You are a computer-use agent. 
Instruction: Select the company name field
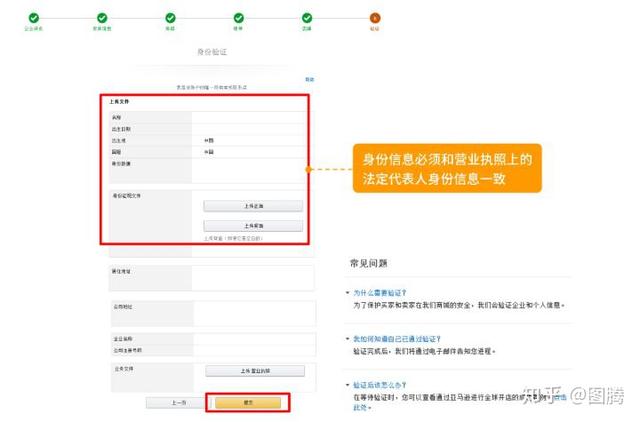255,339
